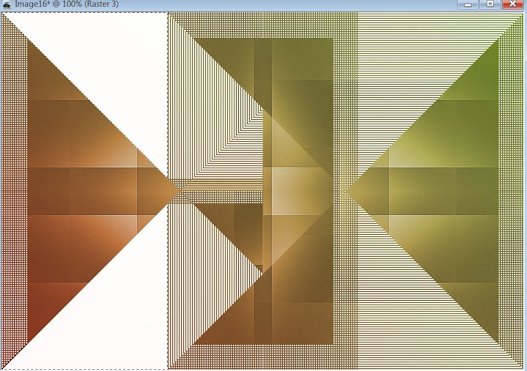Minimize the Image16 document window
527x371 pixels.
click(x=468, y=4)
